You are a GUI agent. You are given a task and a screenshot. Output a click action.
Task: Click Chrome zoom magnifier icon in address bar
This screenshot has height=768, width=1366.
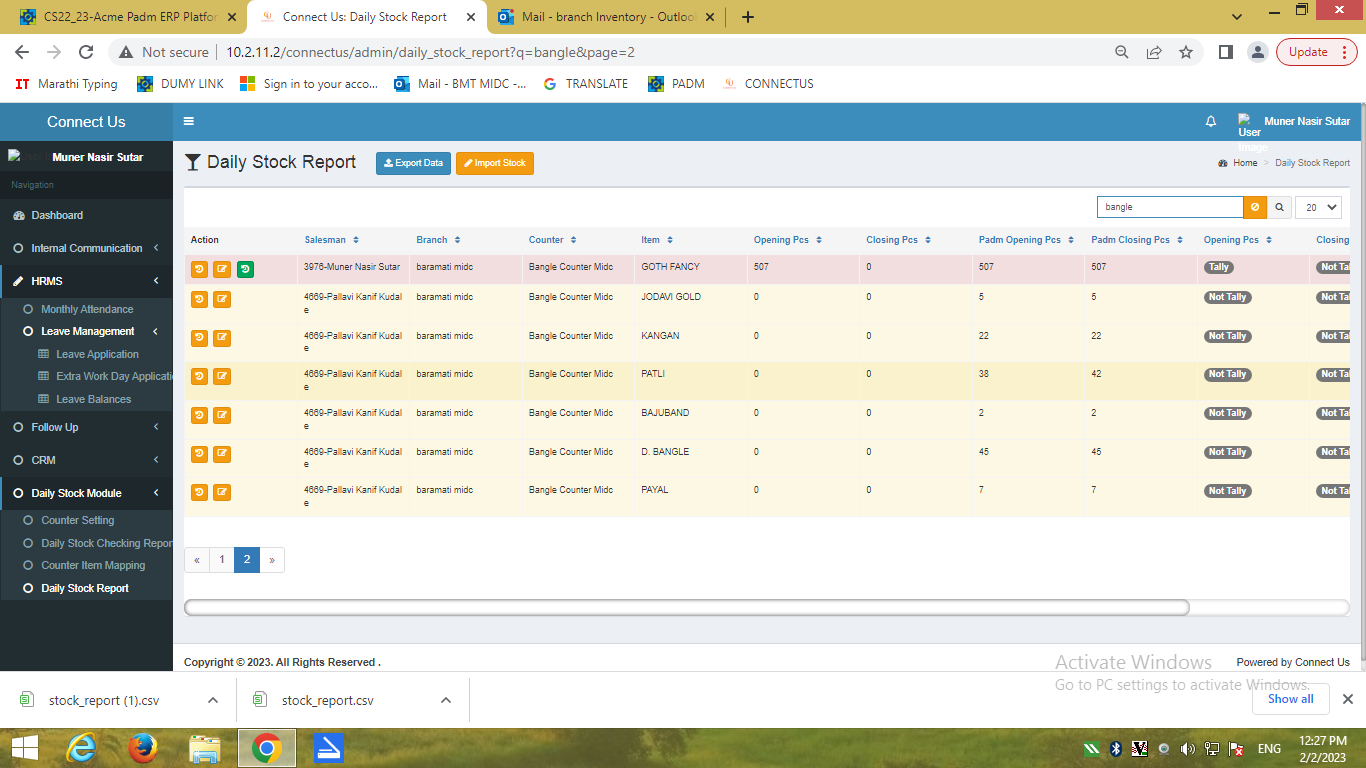click(1122, 52)
